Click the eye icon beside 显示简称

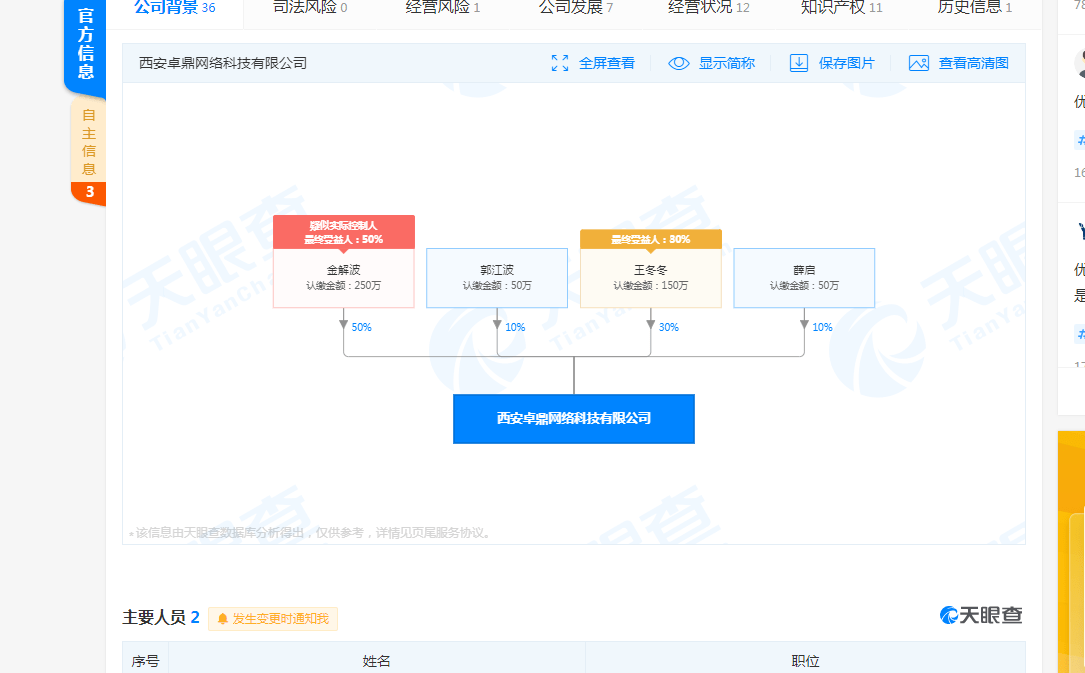679,63
